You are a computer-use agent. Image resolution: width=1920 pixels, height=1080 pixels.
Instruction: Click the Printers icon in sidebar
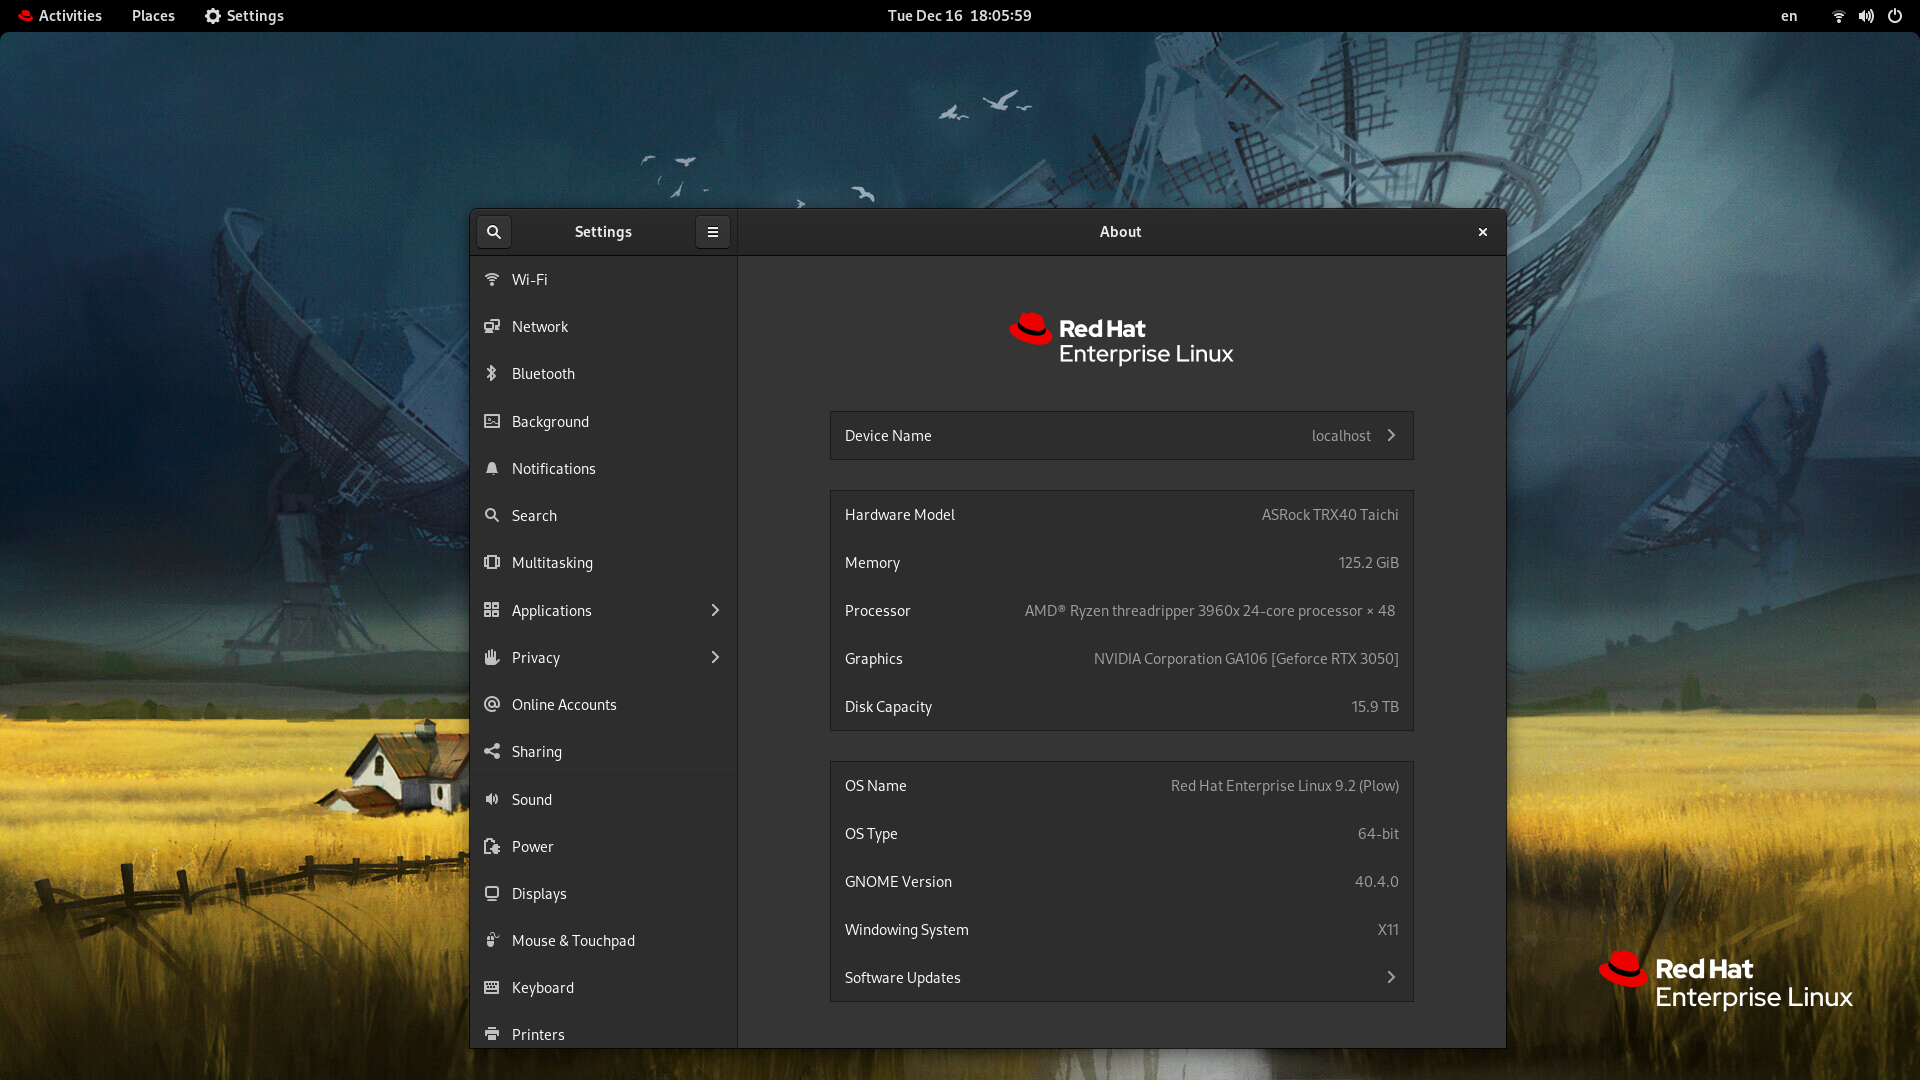click(x=492, y=1034)
